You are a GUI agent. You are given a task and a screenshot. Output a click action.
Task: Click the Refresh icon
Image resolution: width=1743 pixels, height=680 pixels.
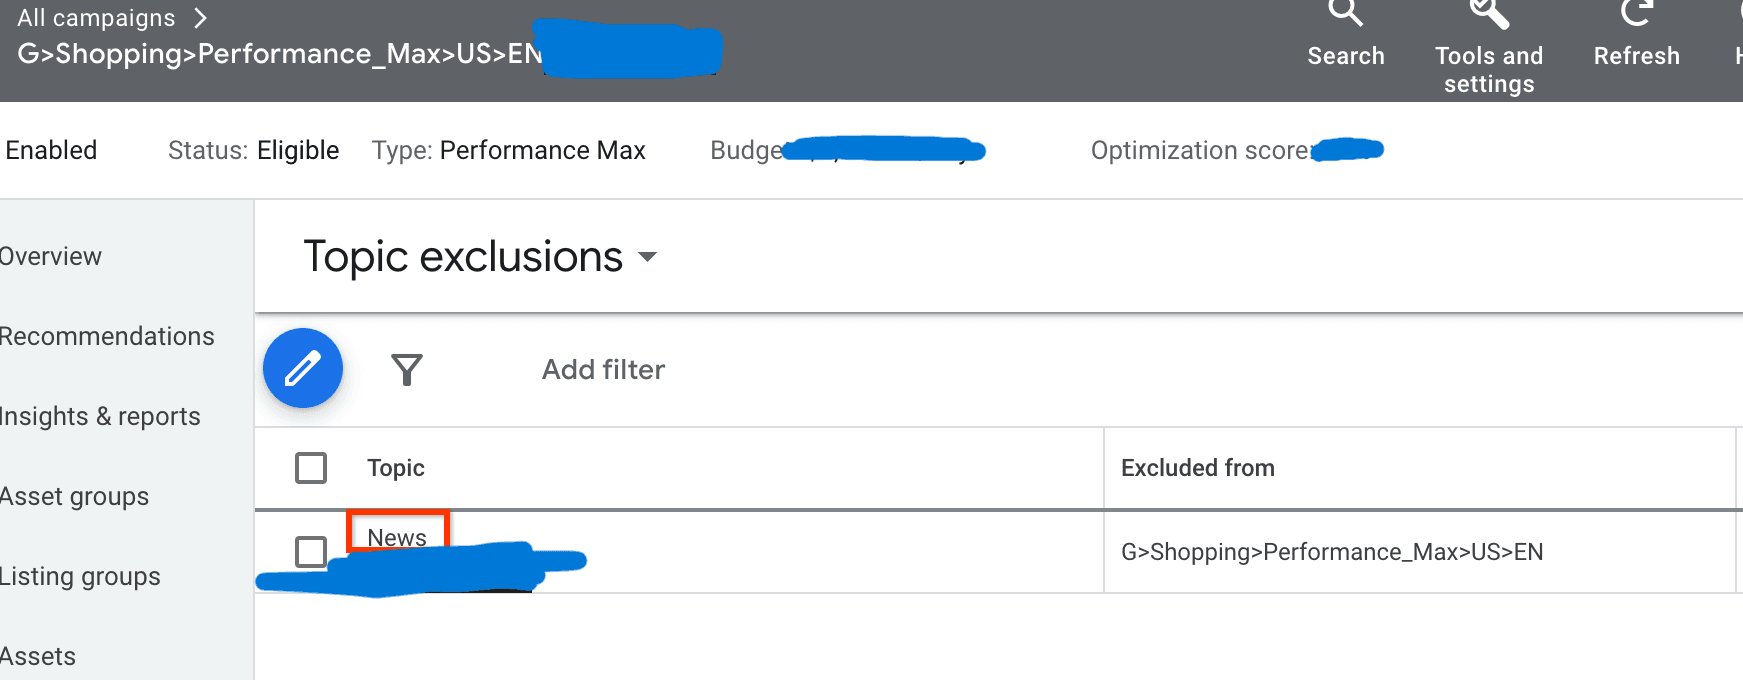pyautogui.click(x=1637, y=13)
